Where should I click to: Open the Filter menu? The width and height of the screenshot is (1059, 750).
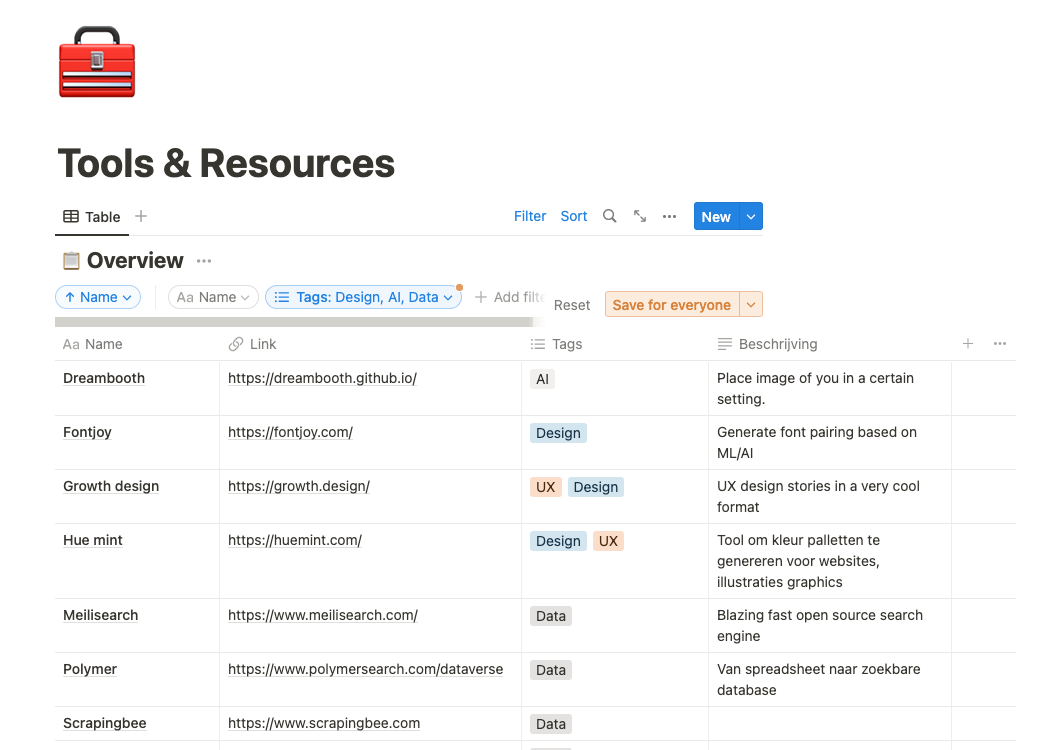click(530, 216)
